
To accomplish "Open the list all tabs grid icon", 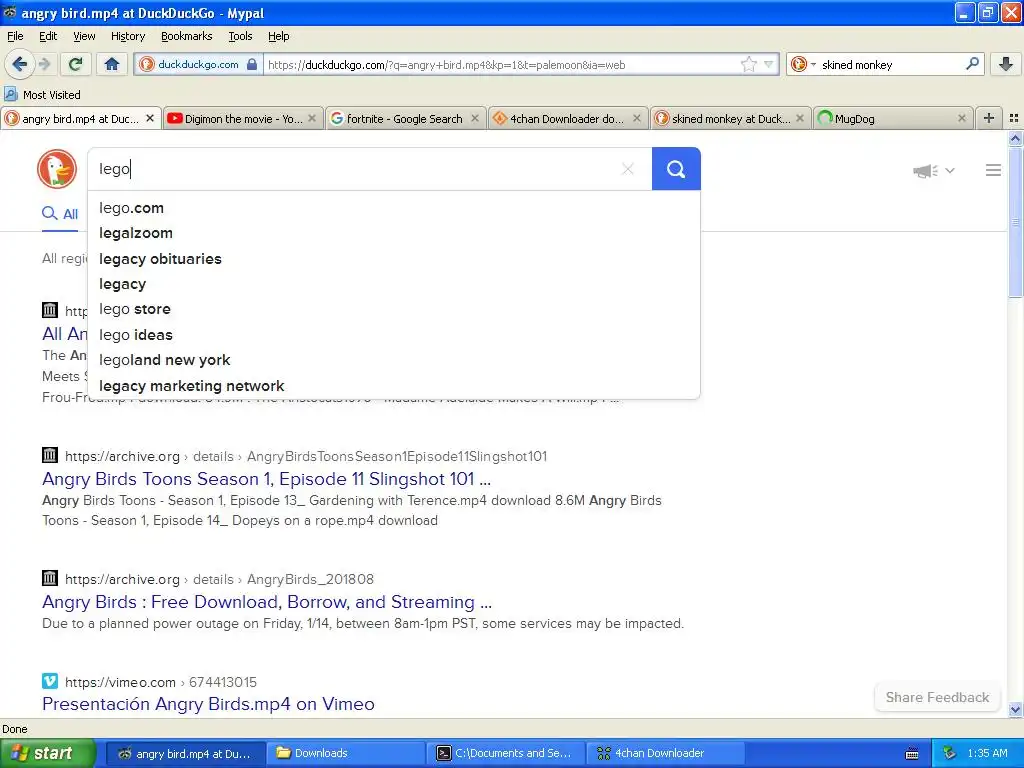I will coord(1014,118).
